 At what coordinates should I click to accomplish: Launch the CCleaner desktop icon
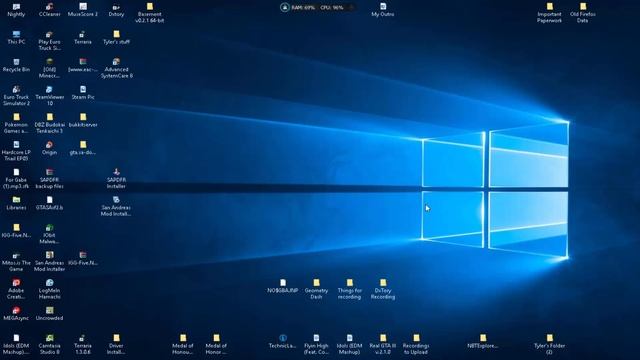coord(49,10)
